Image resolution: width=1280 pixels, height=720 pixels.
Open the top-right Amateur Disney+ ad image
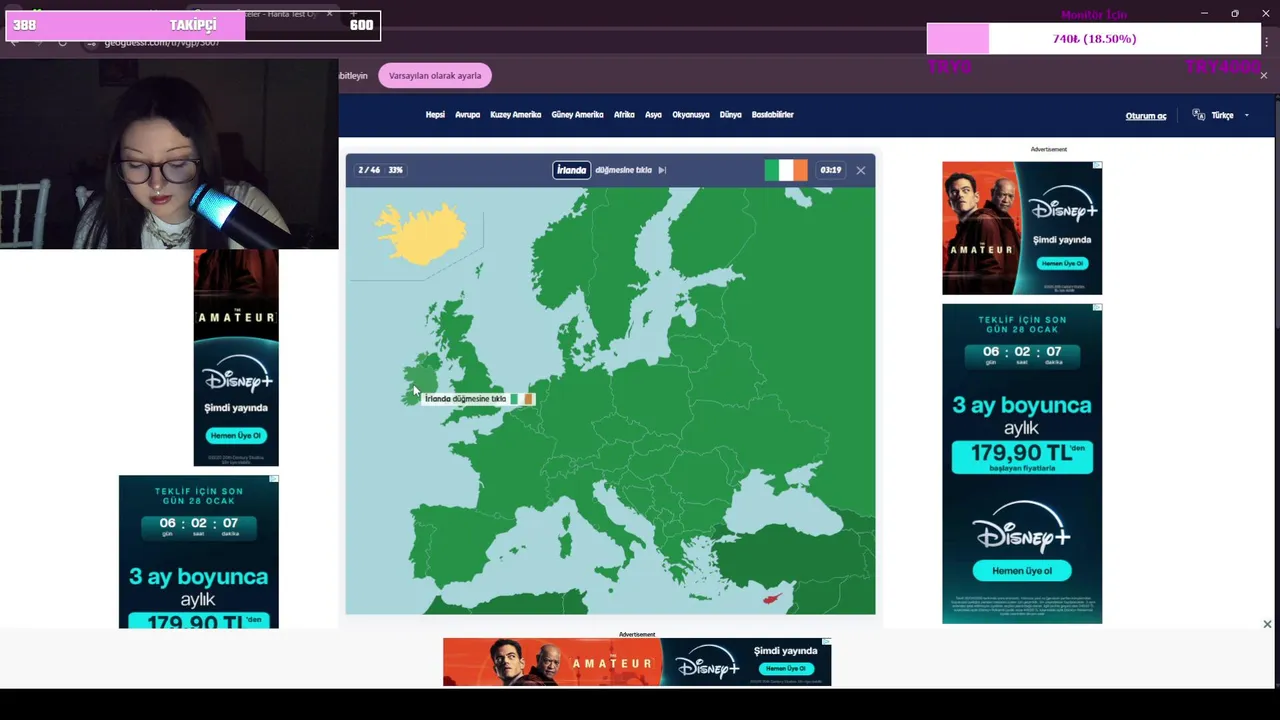(1022, 228)
